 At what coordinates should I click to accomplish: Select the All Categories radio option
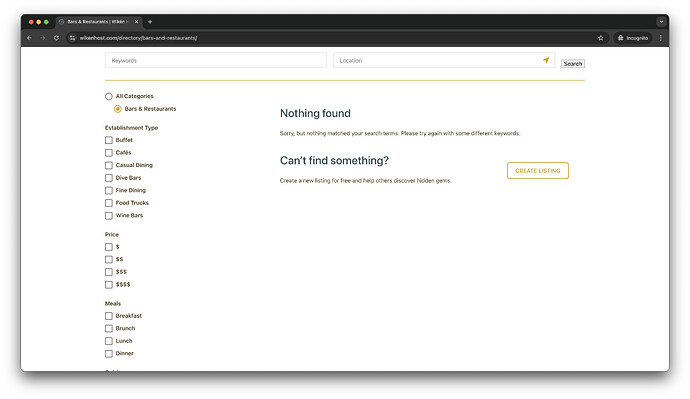tap(109, 96)
